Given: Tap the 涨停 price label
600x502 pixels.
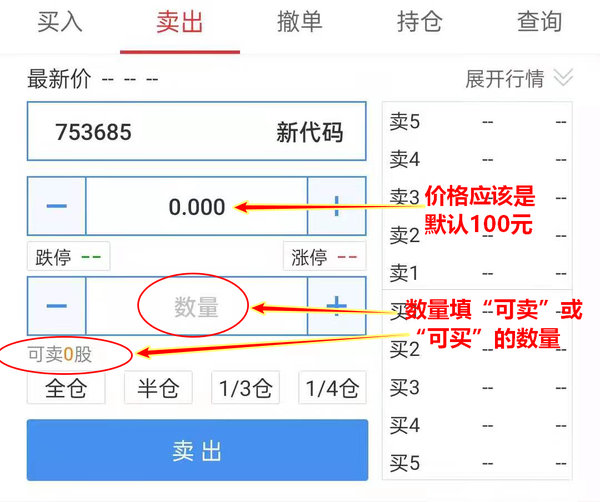Looking at the screenshot, I should 324,256.
